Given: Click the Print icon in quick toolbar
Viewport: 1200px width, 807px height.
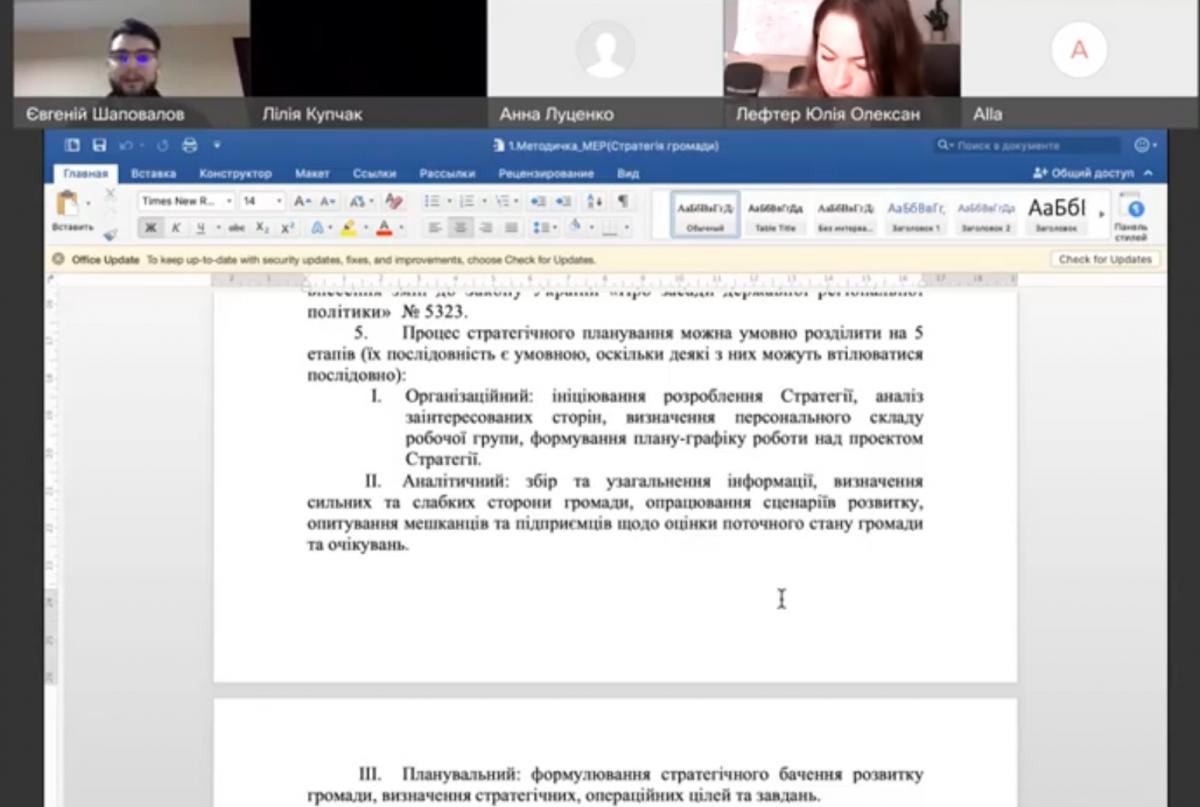Looking at the screenshot, I should [x=190, y=146].
